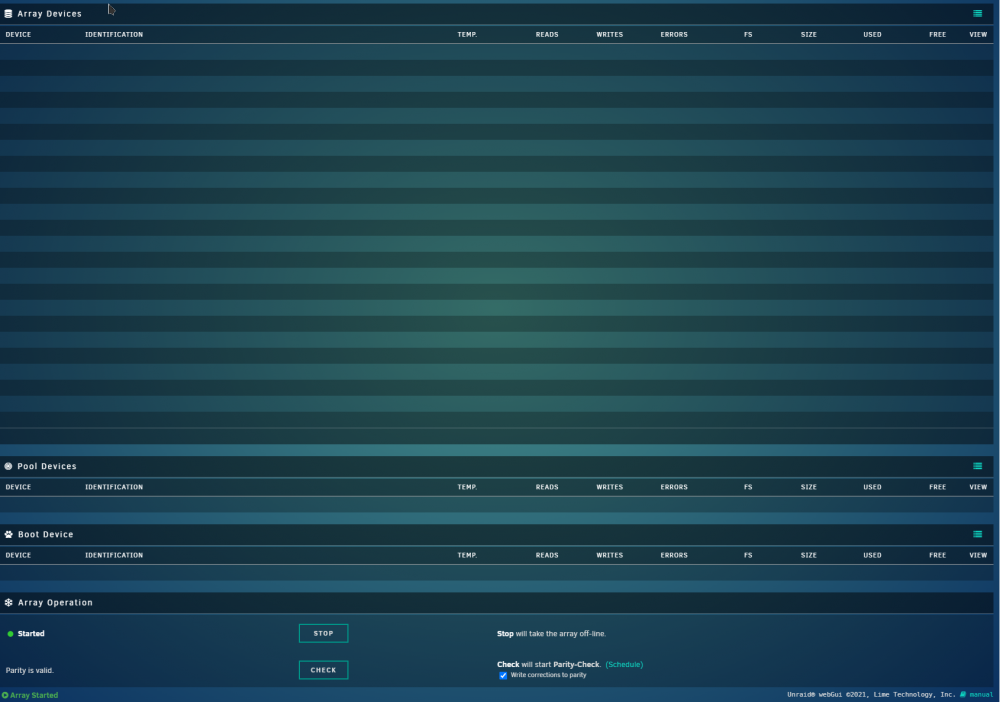The width and height of the screenshot is (1000, 702).
Task: Click DEVICE column header in Array Devices
Action: [x=18, y=34]
